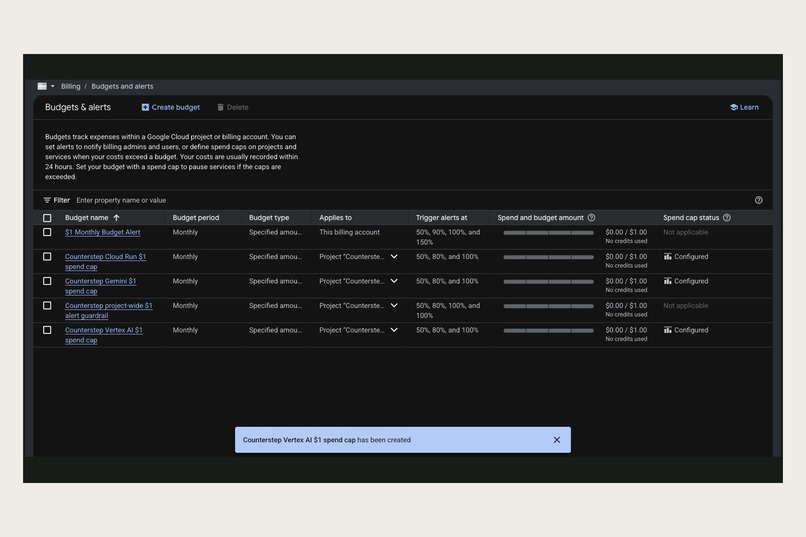
Task: Click spend progress bar for project-wide alert
Action: click(x=548, y=306)
